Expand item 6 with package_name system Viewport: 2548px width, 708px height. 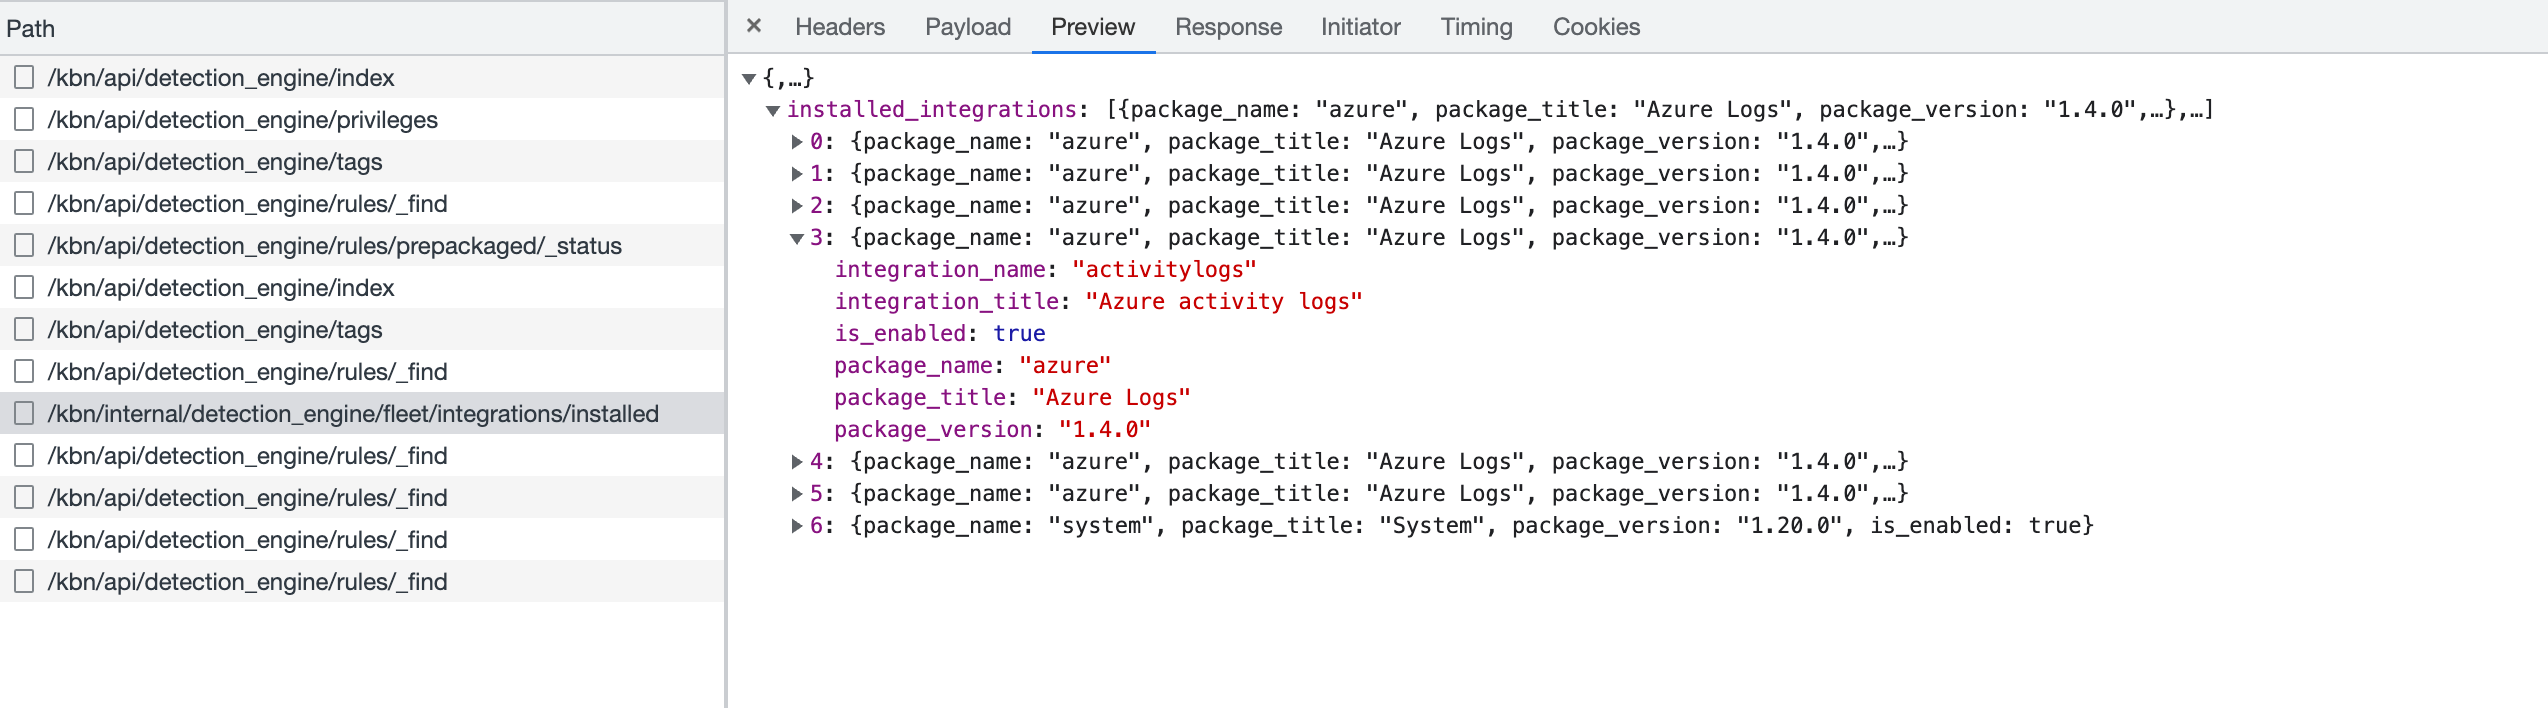coord(795,525)
